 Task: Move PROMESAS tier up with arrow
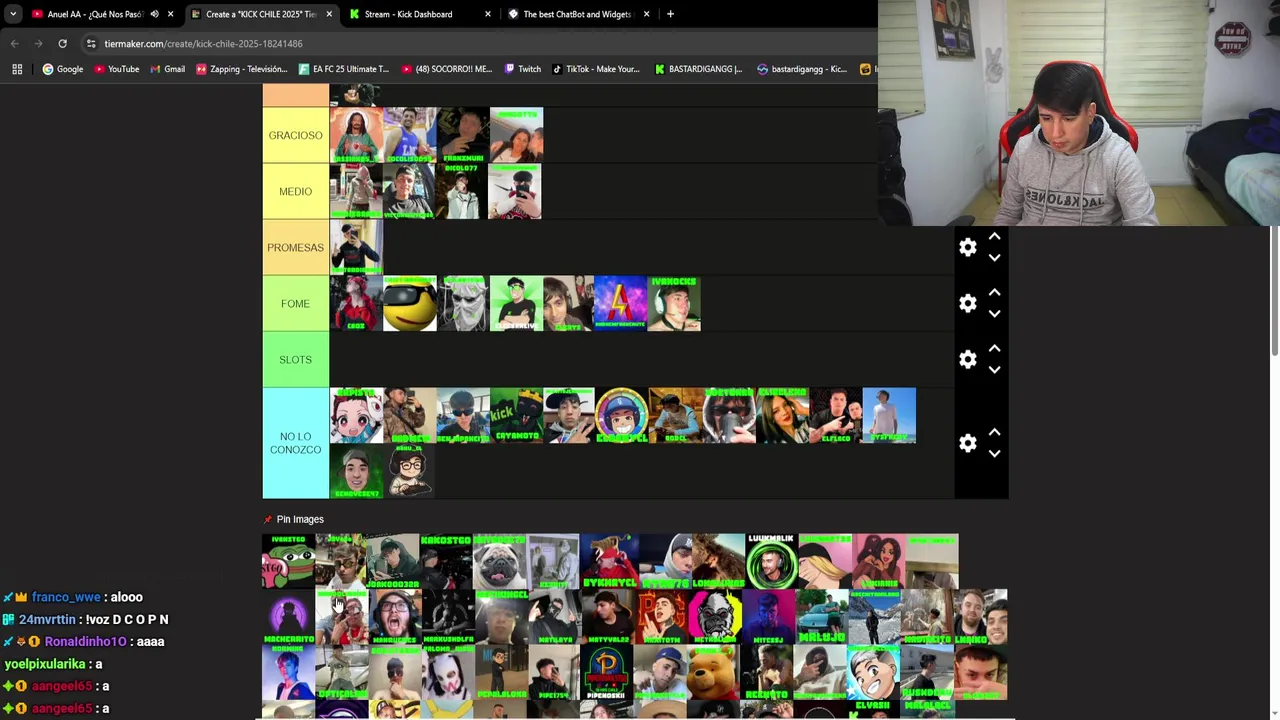[994, 237]
